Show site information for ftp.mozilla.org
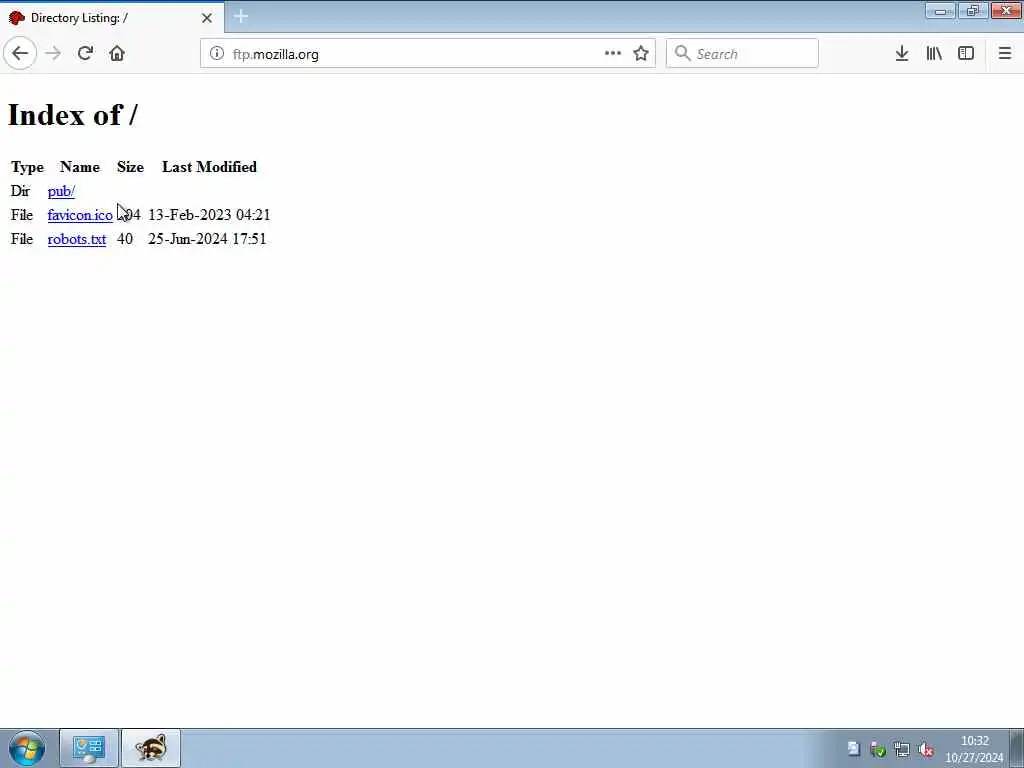The width and height of the screenshot is (1024, 768). [x=217, y=54]
